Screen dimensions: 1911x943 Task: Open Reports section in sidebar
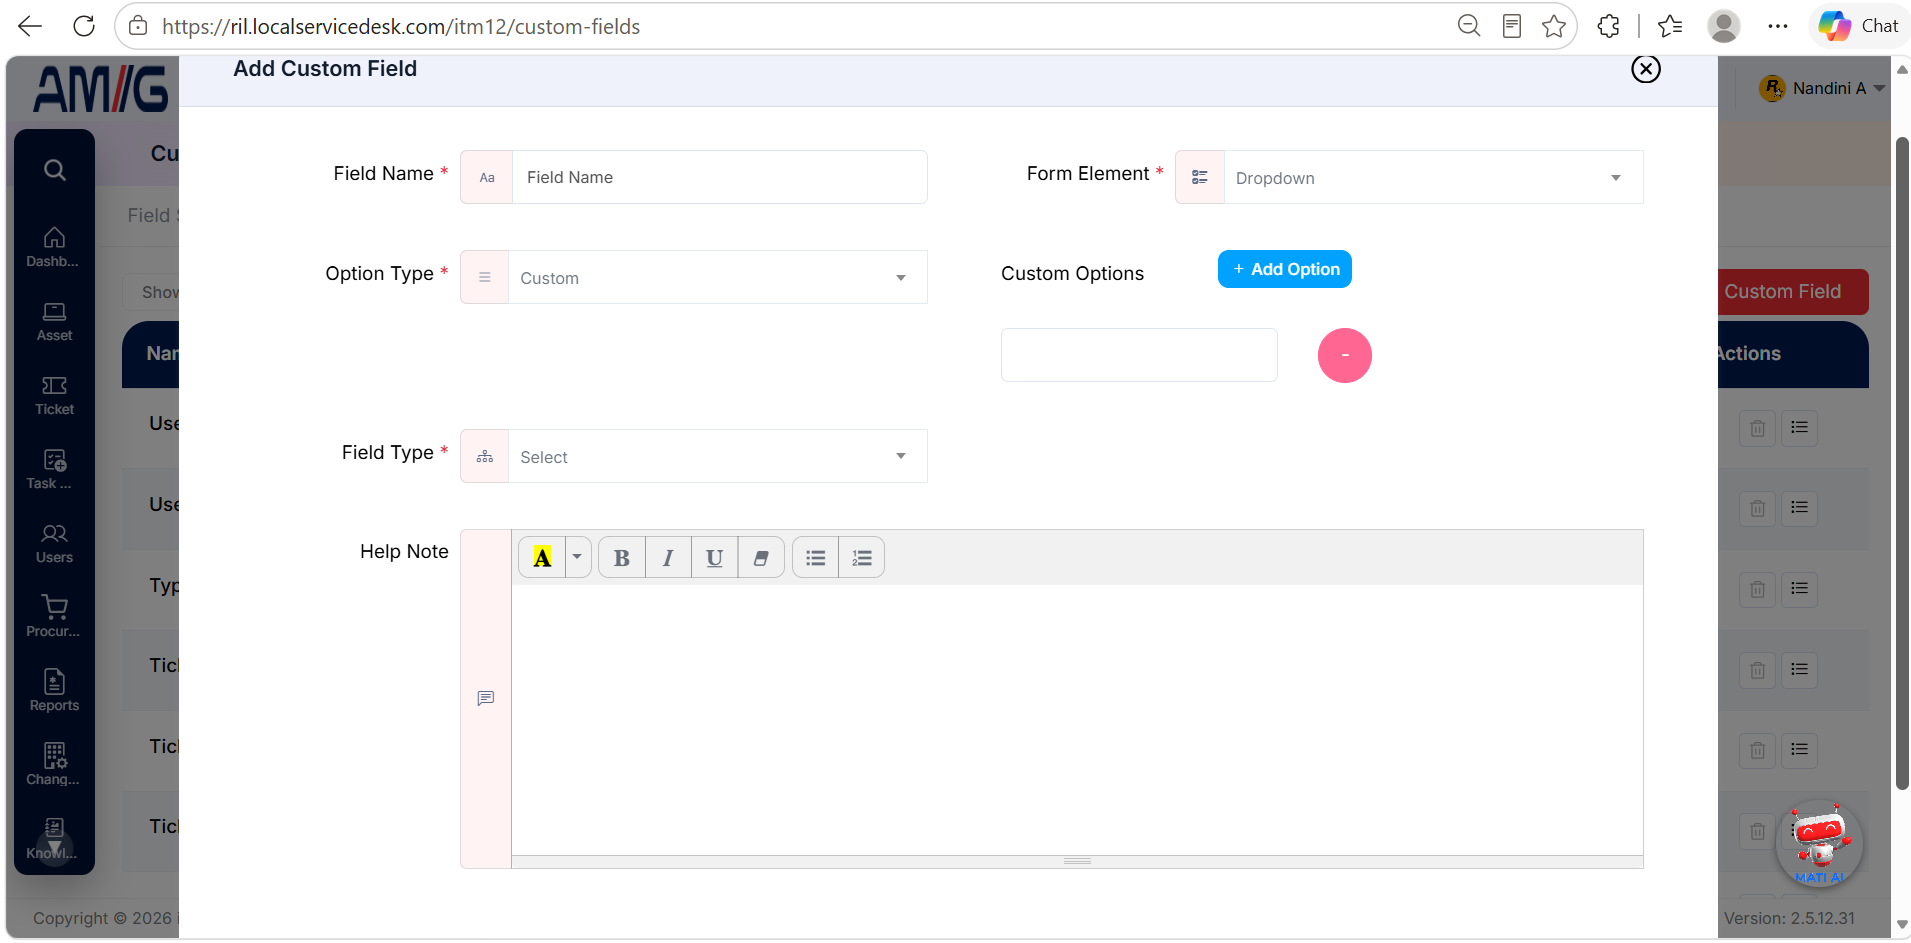click(x=54, y=691)
